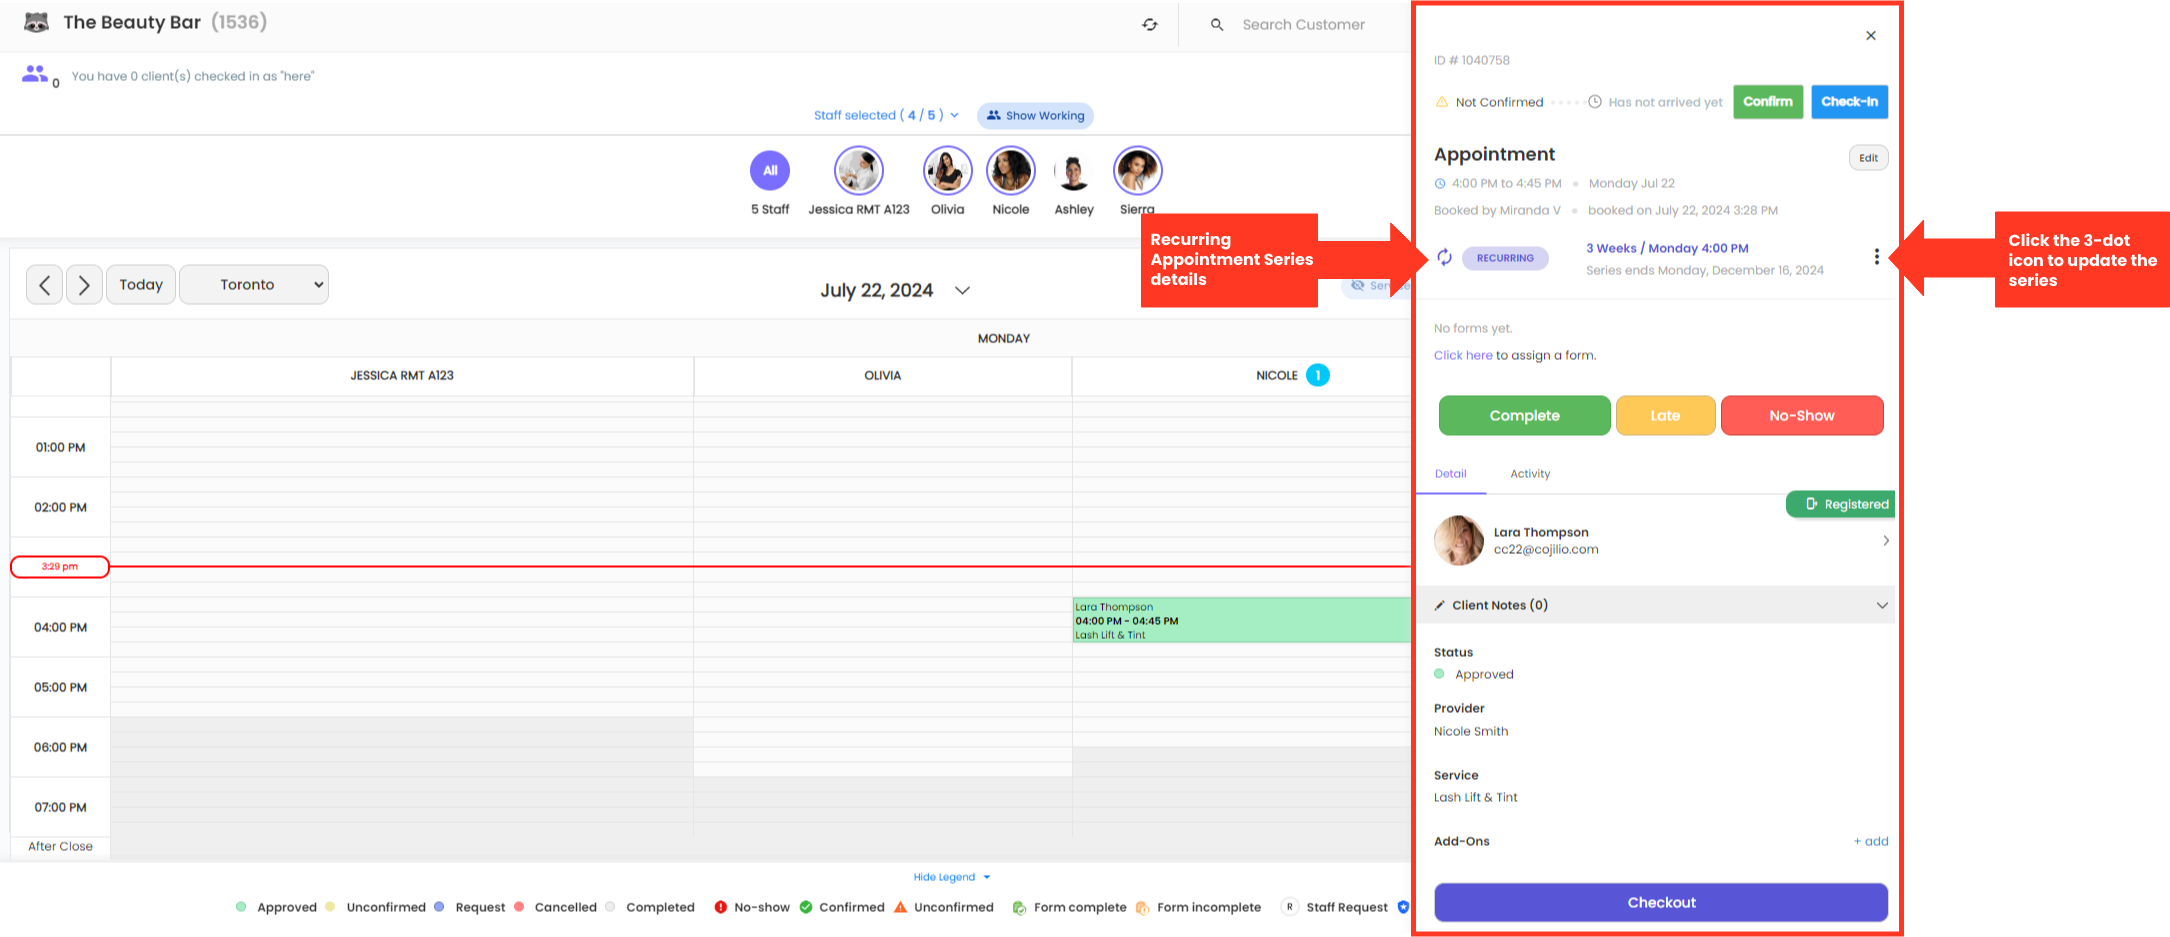Select Olivia staff avatar

tap(948, 170)
